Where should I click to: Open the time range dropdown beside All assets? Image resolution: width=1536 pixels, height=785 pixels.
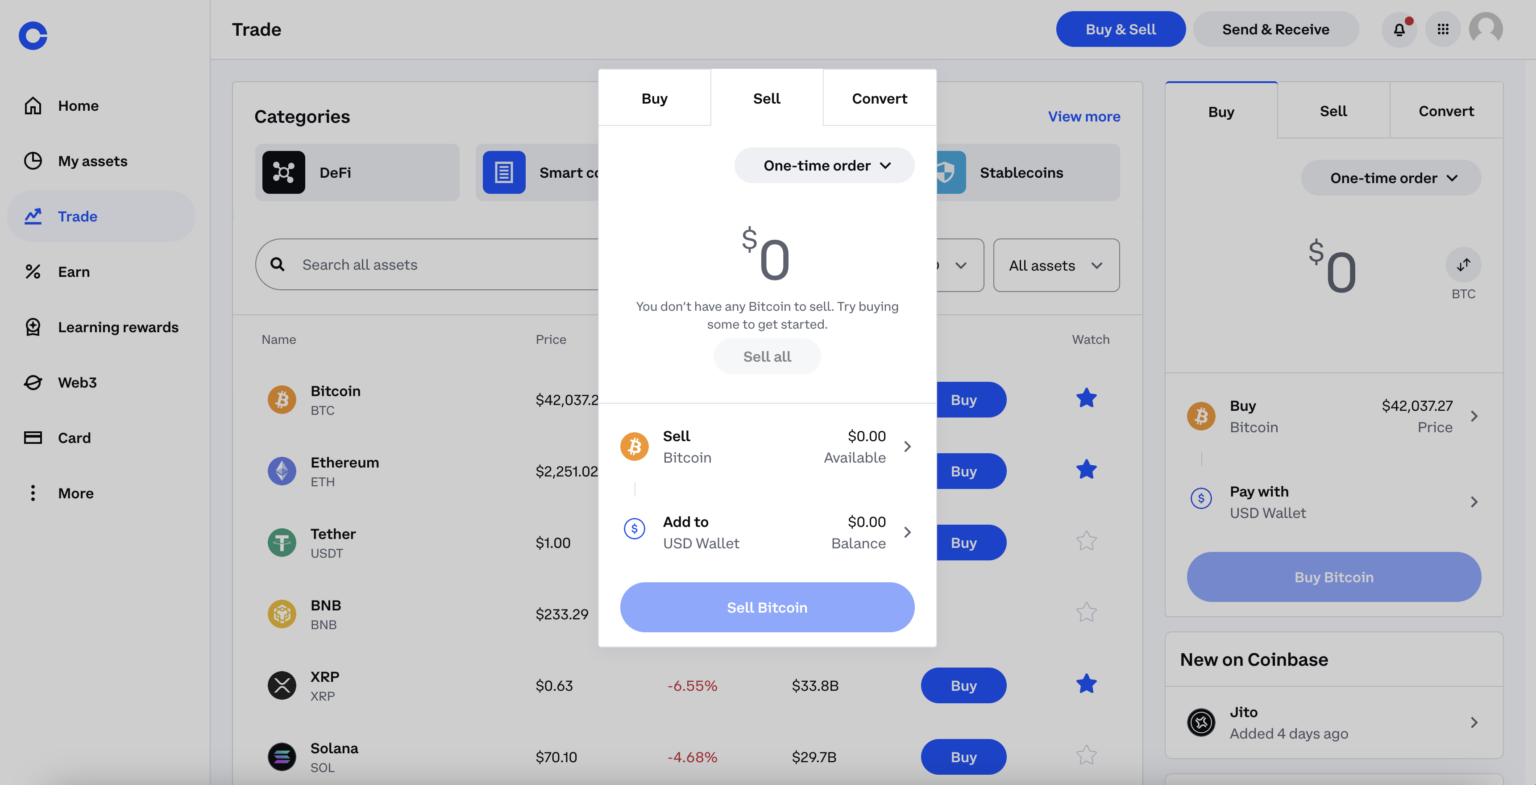[959, 265]
